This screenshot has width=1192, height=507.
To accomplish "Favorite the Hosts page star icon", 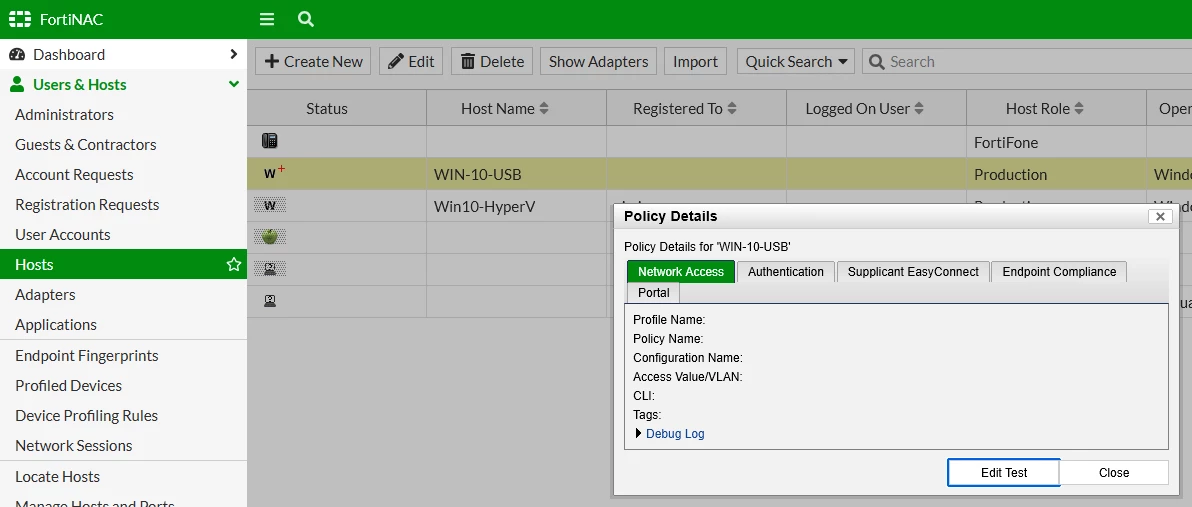I will (233, 265).
